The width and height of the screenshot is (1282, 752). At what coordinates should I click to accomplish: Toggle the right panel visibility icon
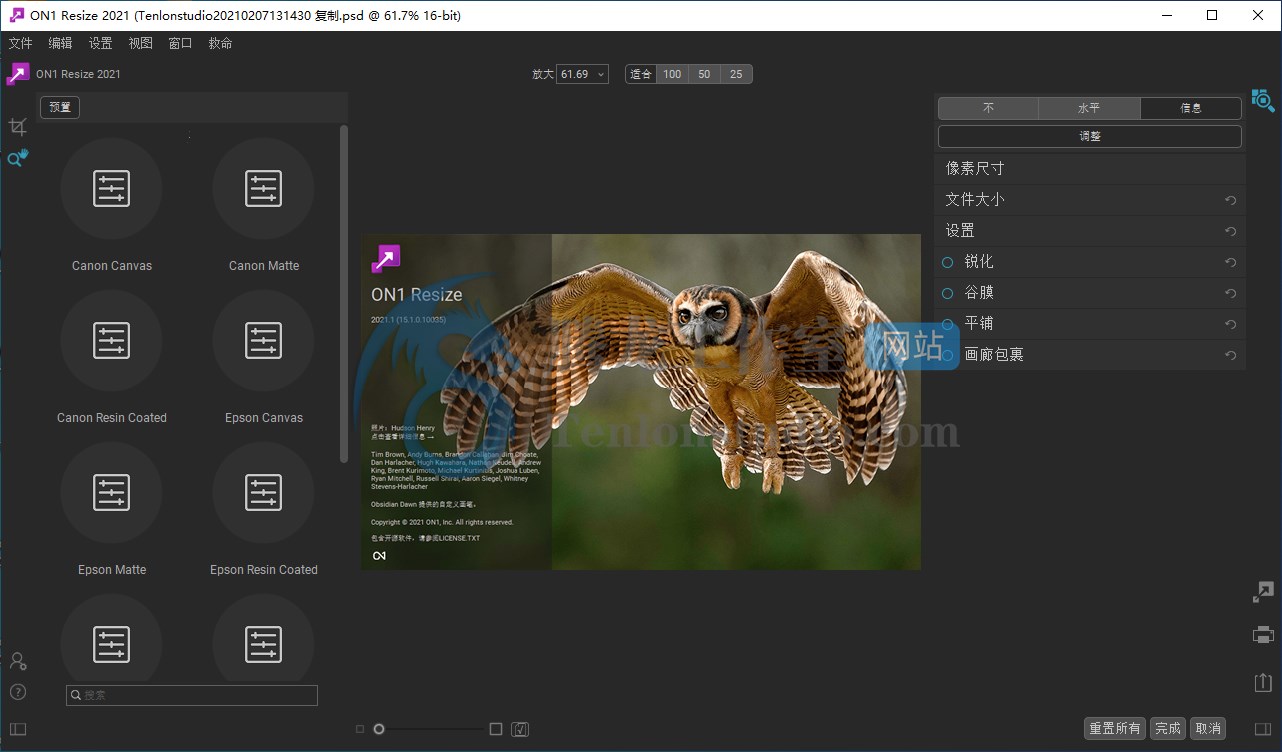[1263, 729]
